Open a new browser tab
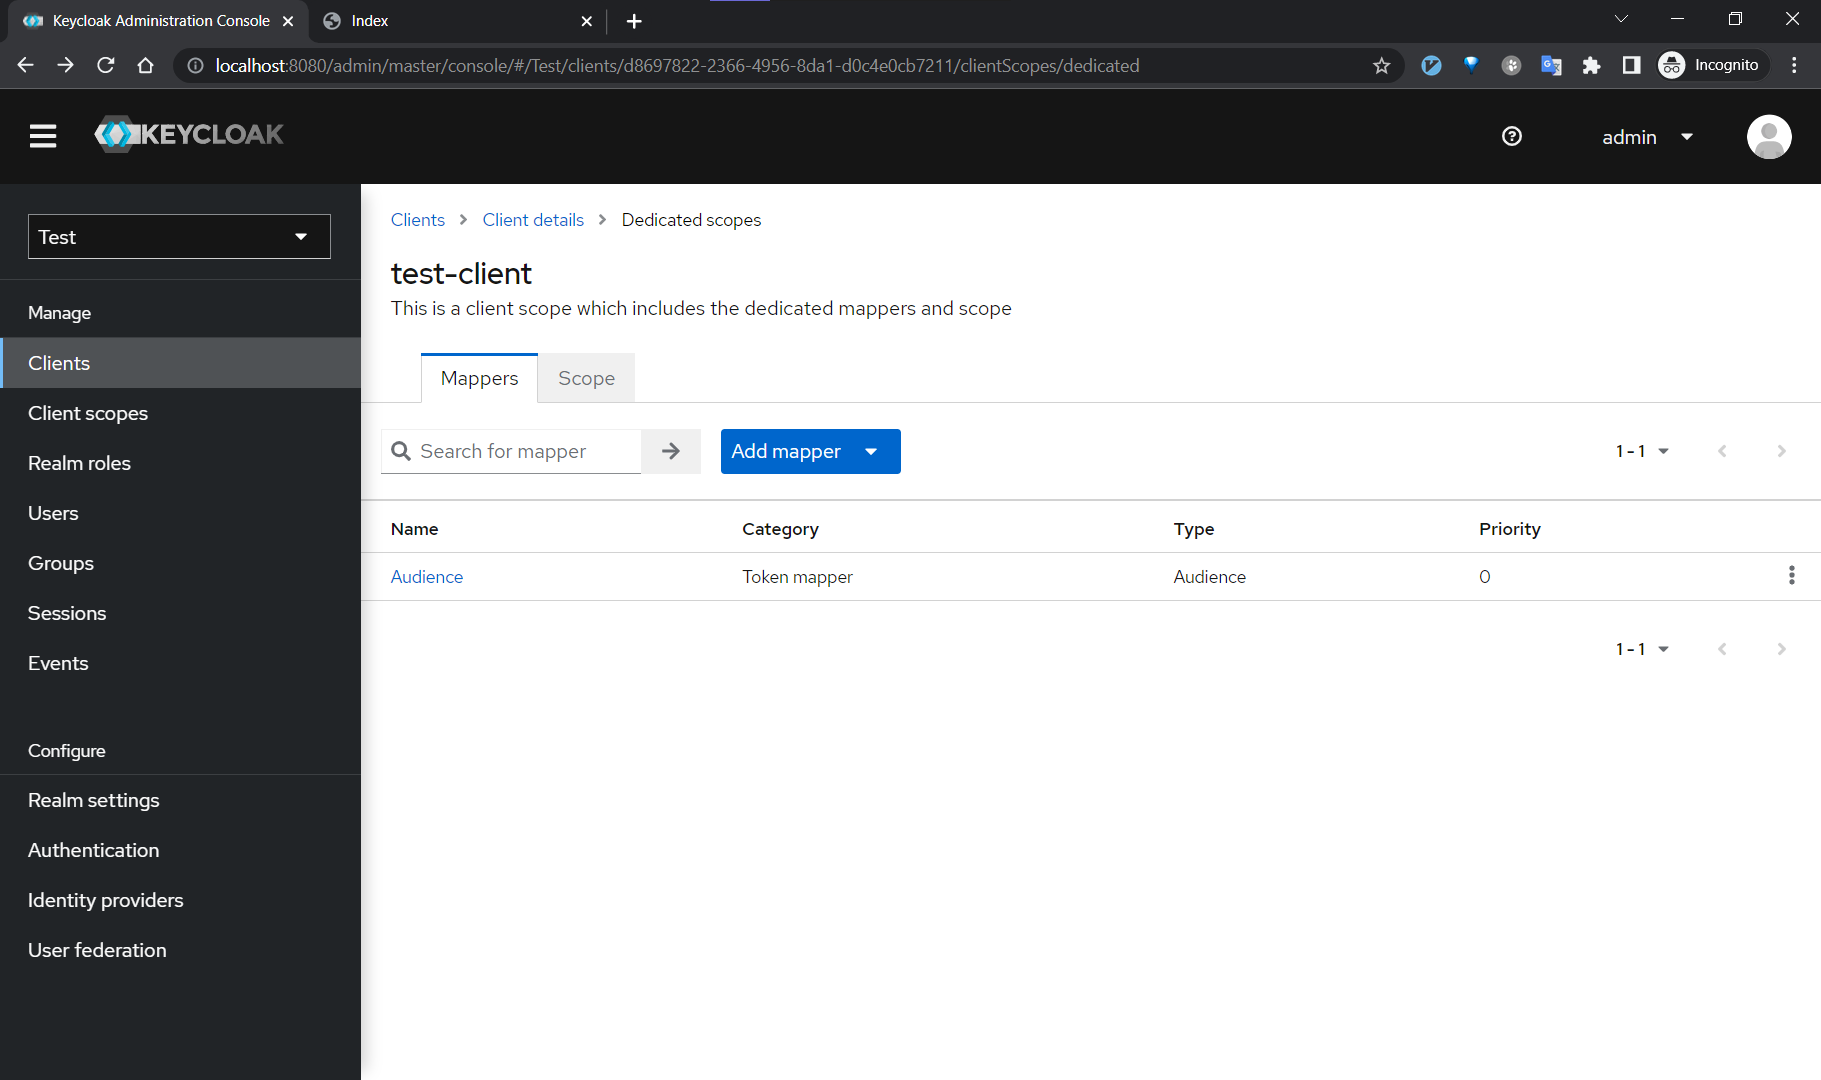The image size is (1821, 1080). [634, 21]
